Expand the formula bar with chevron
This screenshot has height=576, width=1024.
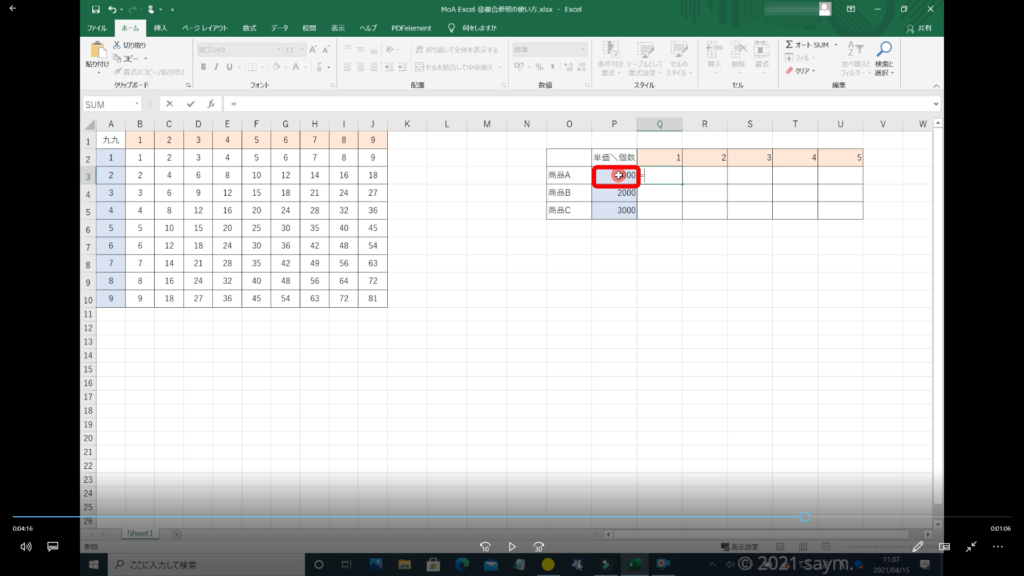click(936, 104)
